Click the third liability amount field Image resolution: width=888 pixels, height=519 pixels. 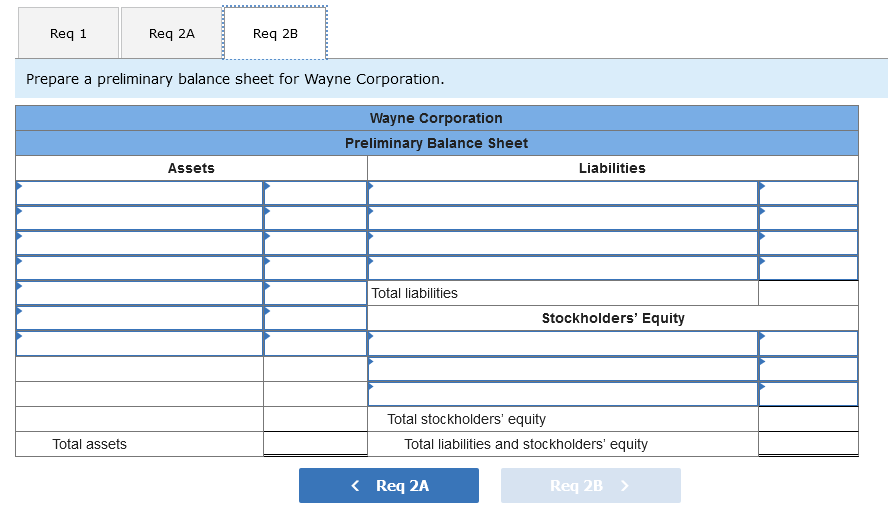click(x=808, y=243)
